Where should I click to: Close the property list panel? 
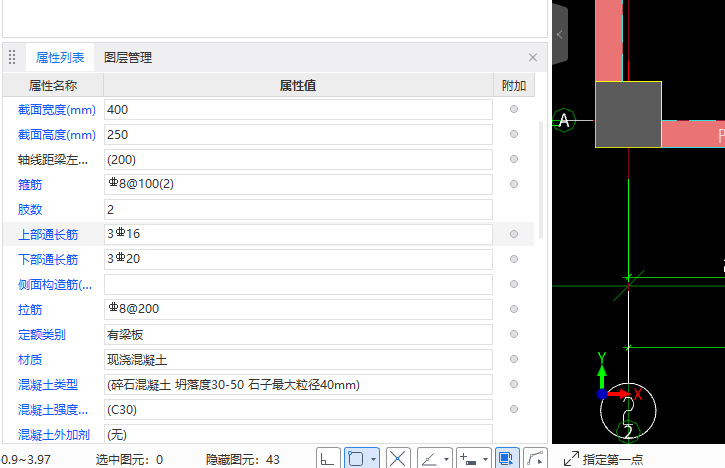click(x=533, y=57)
